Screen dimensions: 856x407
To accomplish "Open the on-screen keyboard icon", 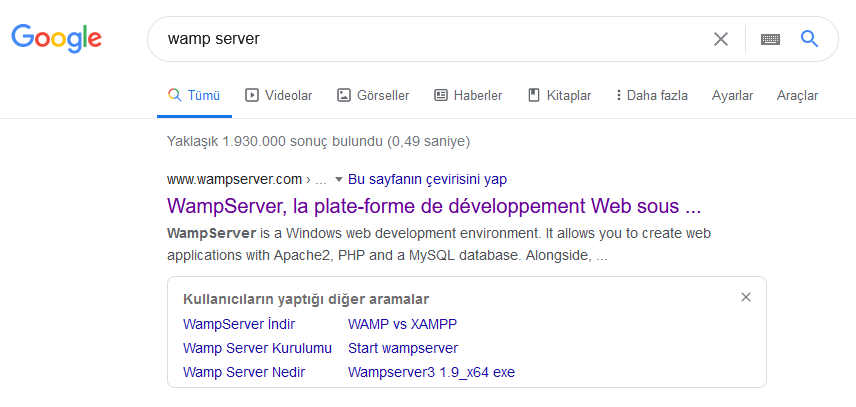I will point(770,39).
